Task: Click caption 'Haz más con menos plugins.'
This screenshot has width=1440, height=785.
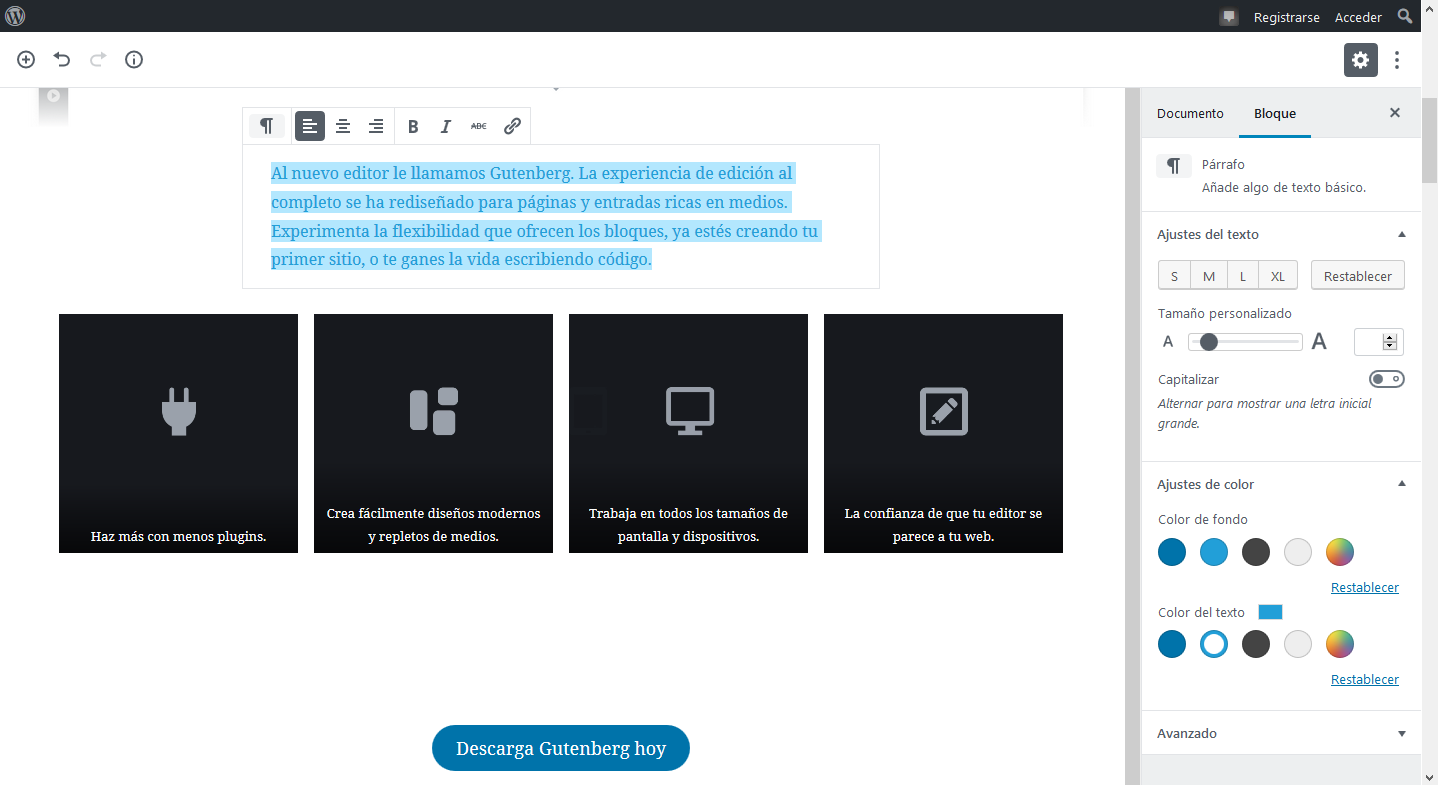Action: 178,536
